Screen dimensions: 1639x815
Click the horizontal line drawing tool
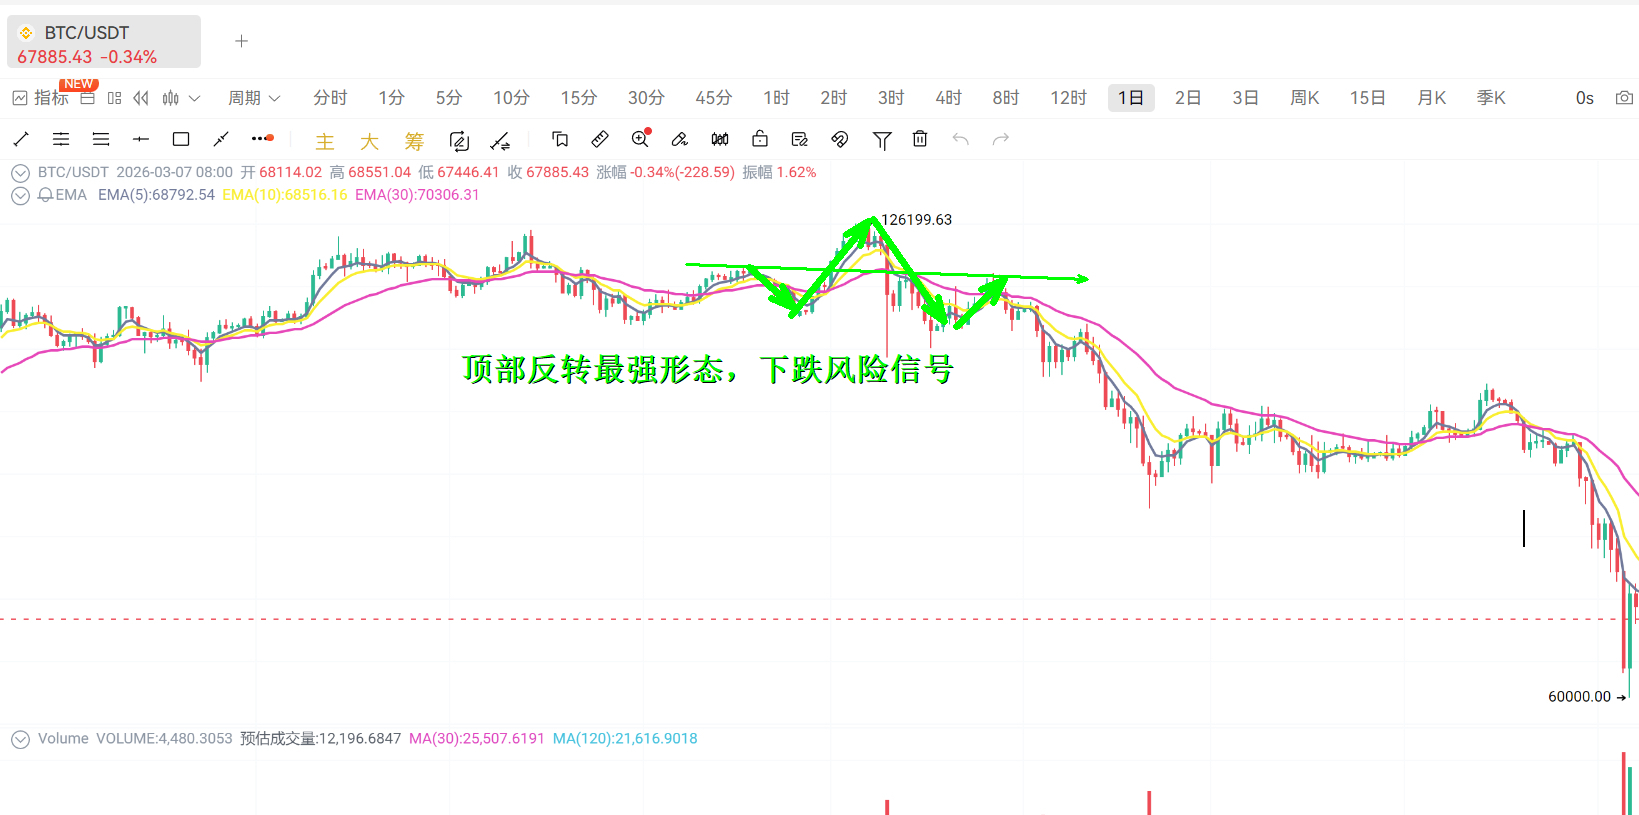pyautogui.click(x=141, y=139)
